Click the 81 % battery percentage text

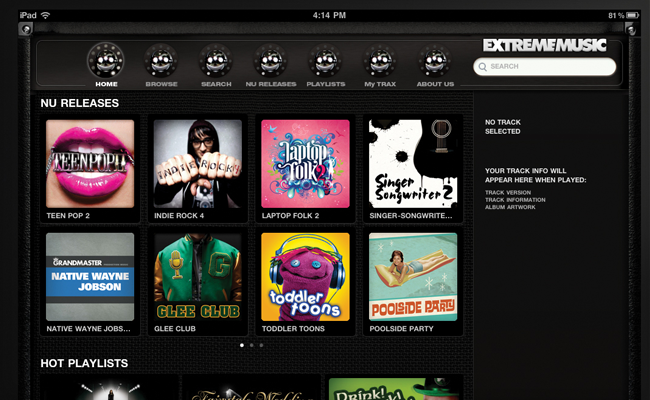pyautogui.click(x=616, y=16)
